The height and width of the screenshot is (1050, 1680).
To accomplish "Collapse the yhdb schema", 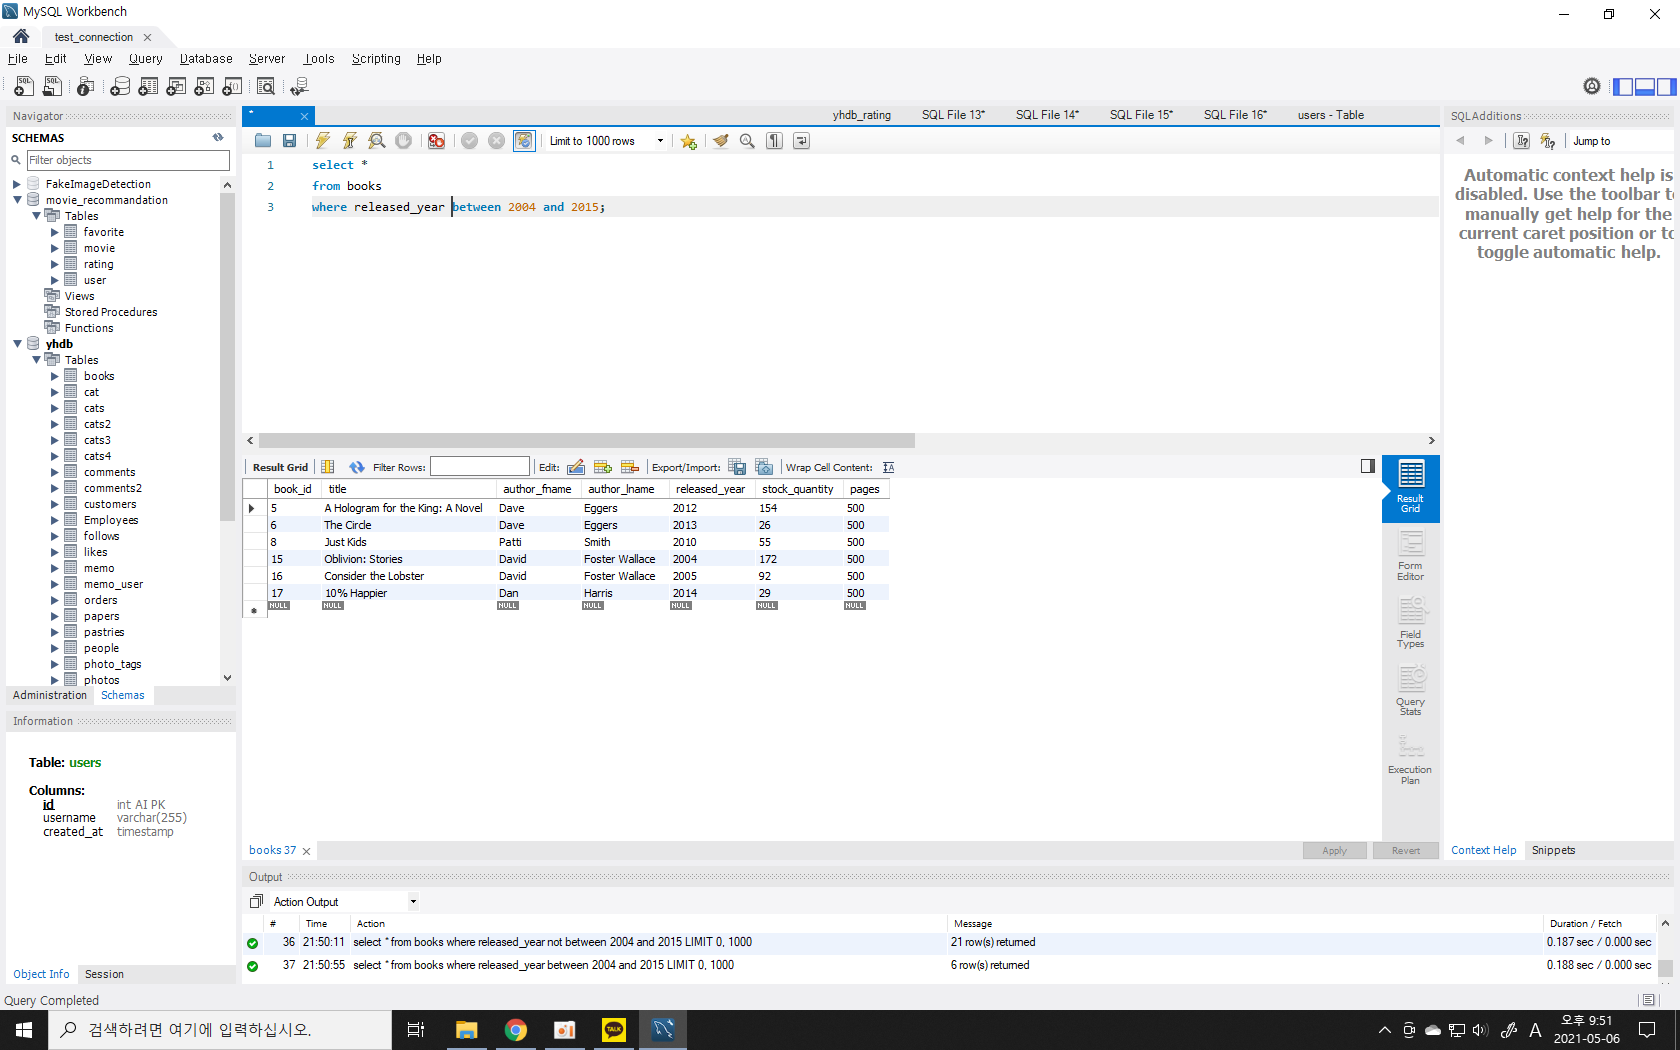I will pos(17,344).
